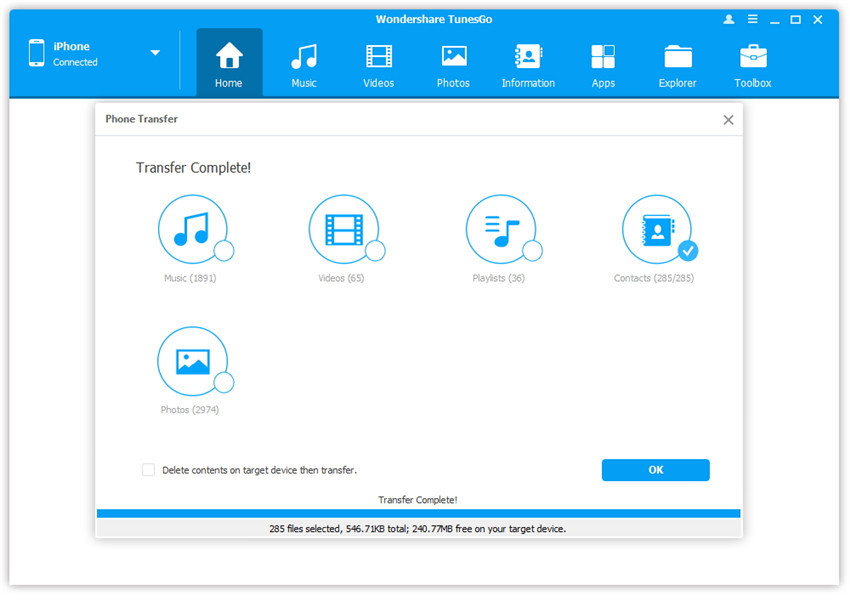Enable Delete contents on target device checkbox
Viewport: 850px width, 595px height.
tap(149, 469)
